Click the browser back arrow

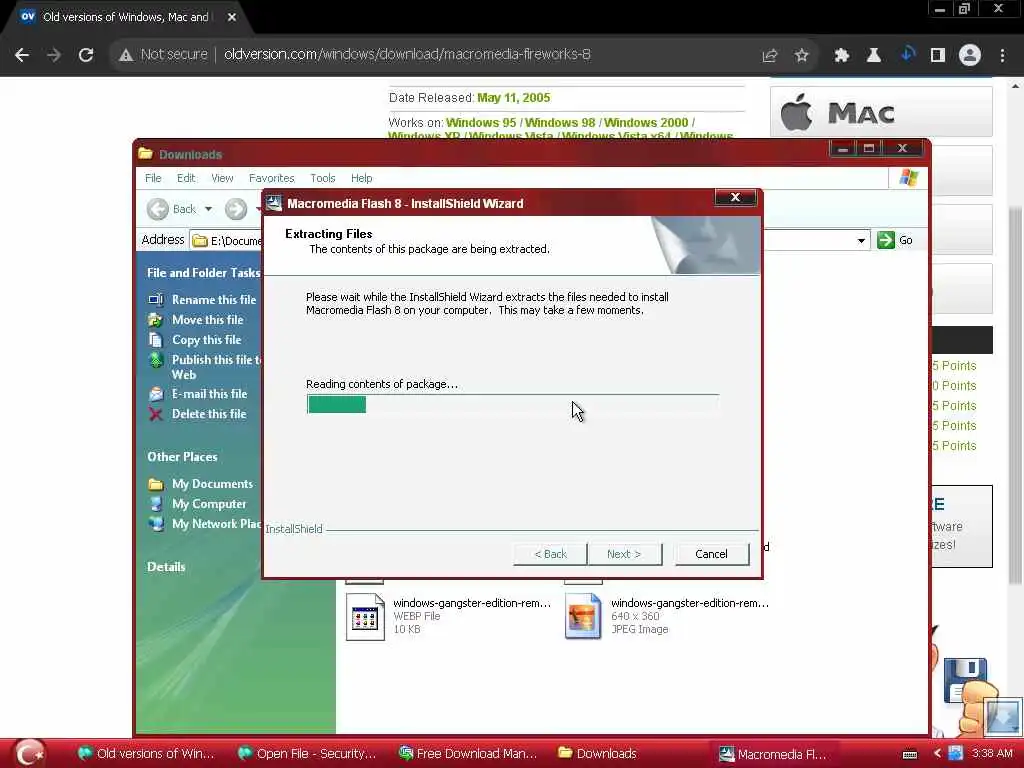click(22, 55)
